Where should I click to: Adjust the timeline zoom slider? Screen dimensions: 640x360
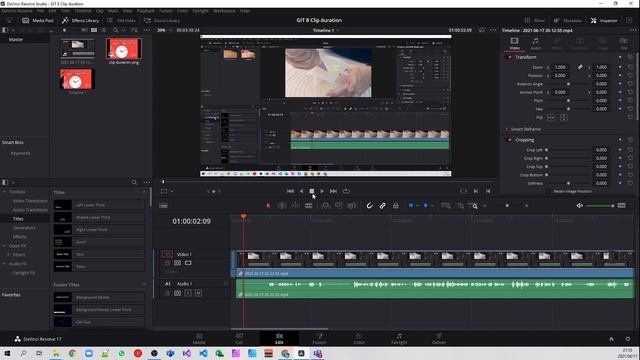click(506, 206)
